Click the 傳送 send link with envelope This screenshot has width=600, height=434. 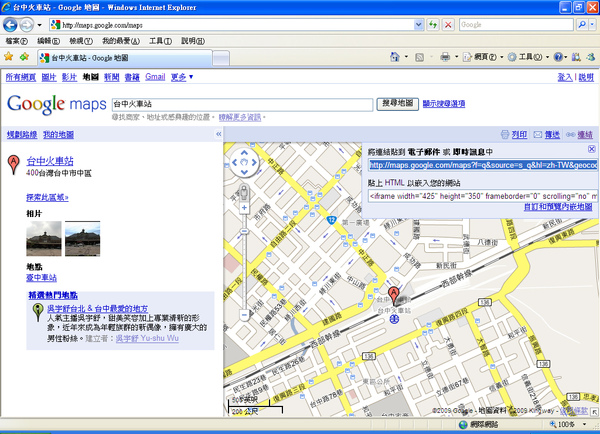[x=547, y=135]
